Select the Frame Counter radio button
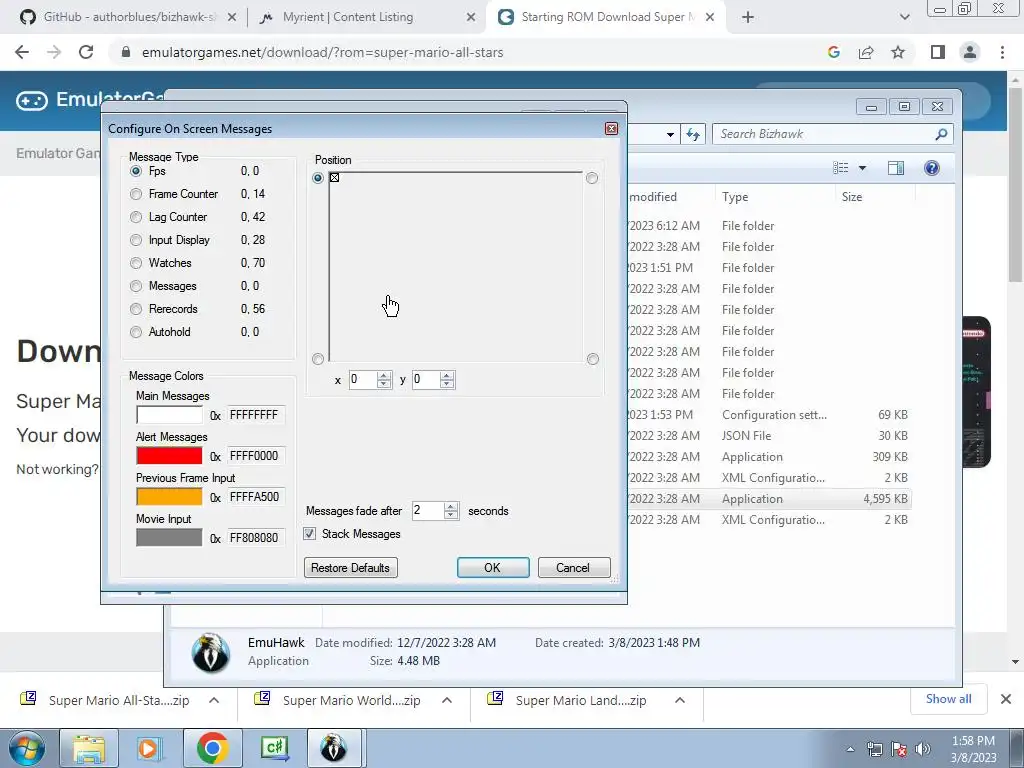The image size is (1024, 768). [136, 194]
